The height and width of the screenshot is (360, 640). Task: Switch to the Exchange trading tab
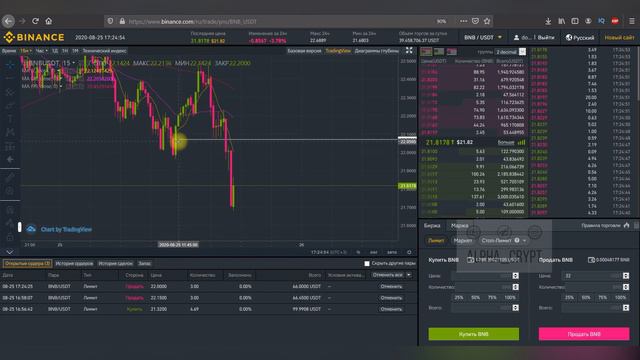432,226
